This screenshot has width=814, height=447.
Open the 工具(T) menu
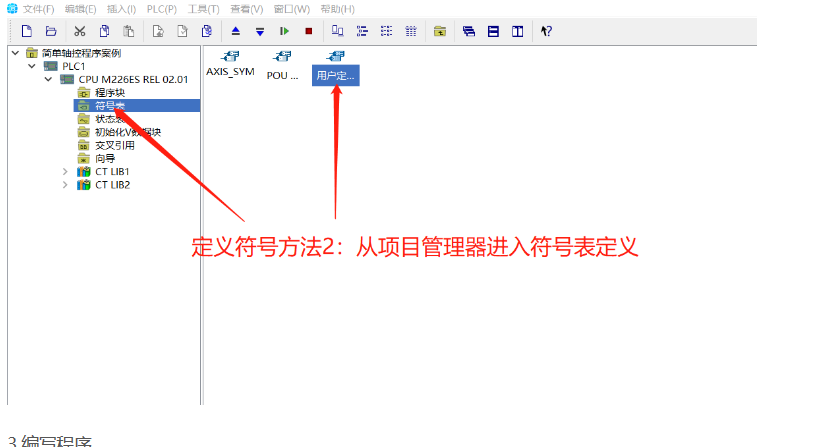(203, 9)
